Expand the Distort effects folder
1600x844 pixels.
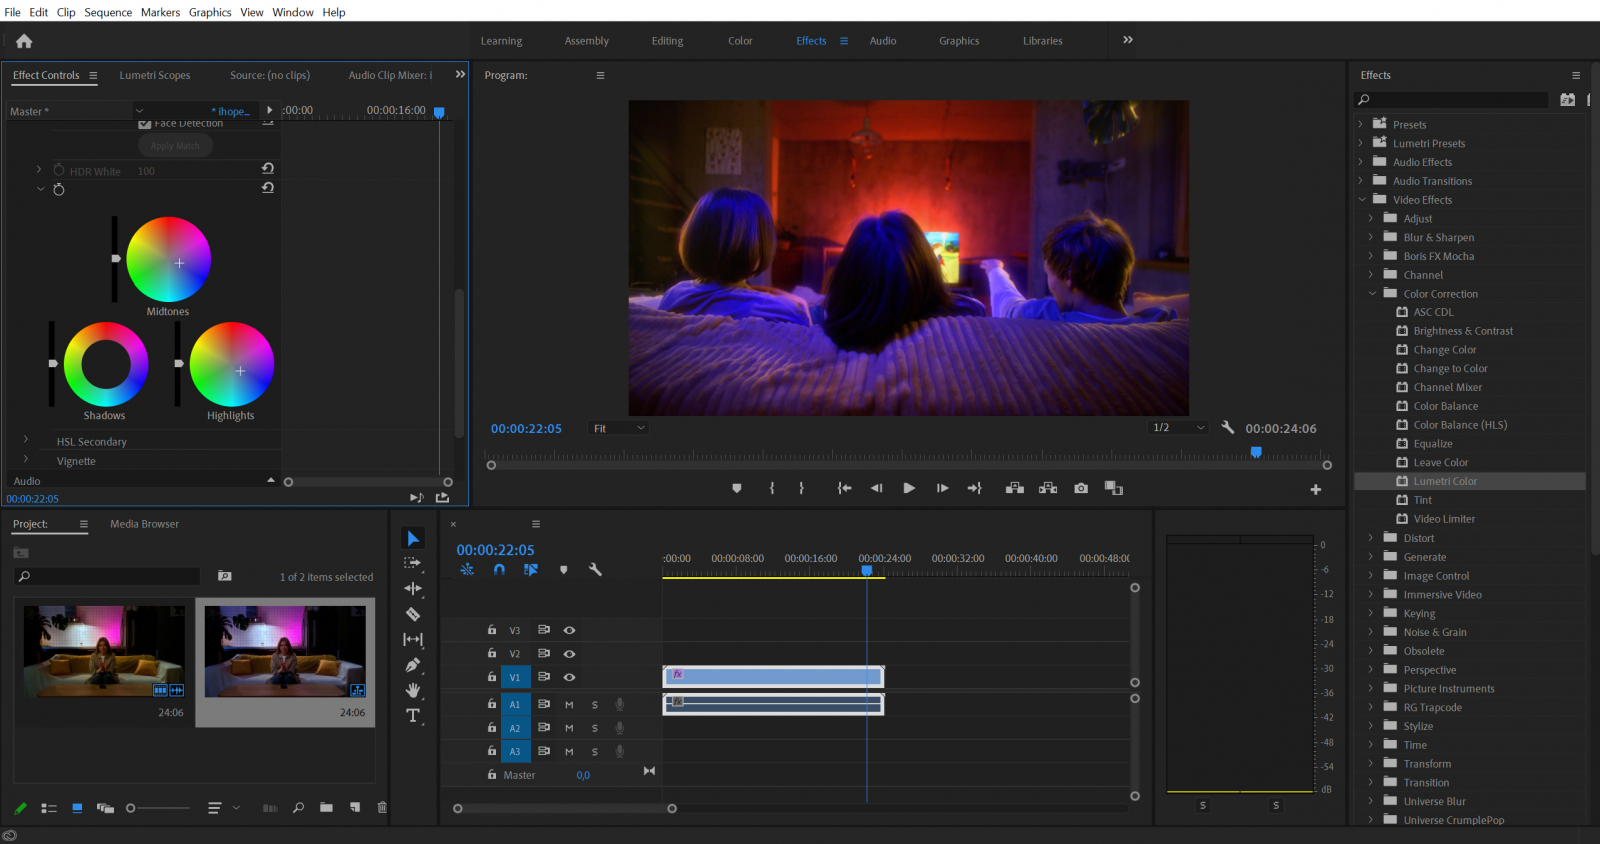click(1371, 538)
